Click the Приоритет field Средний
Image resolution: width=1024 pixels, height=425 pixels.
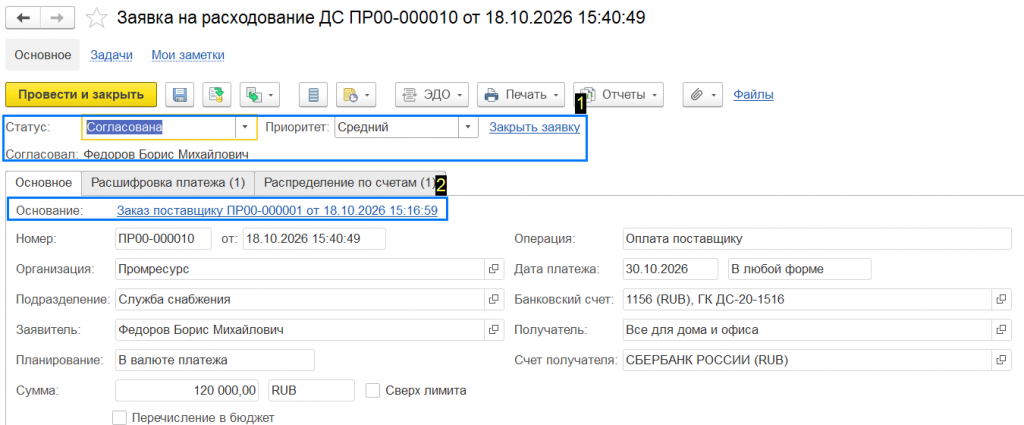[396, 127]
